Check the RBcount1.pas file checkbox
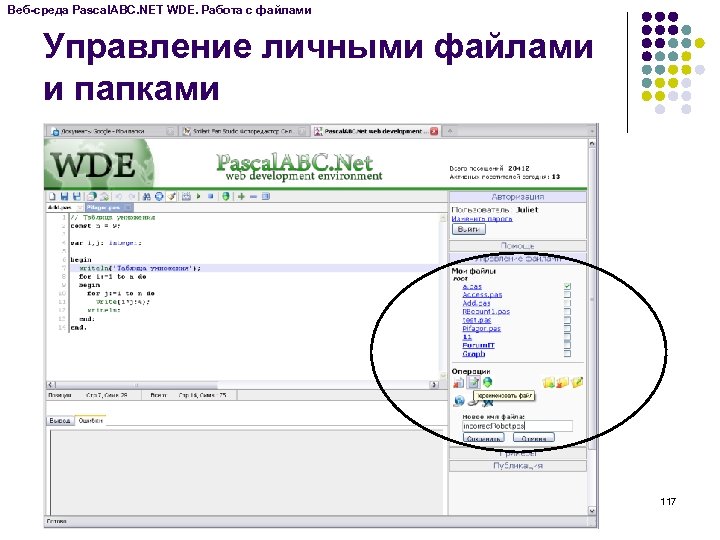Screen dimensions: 720x540 click(x=568, y=311)
